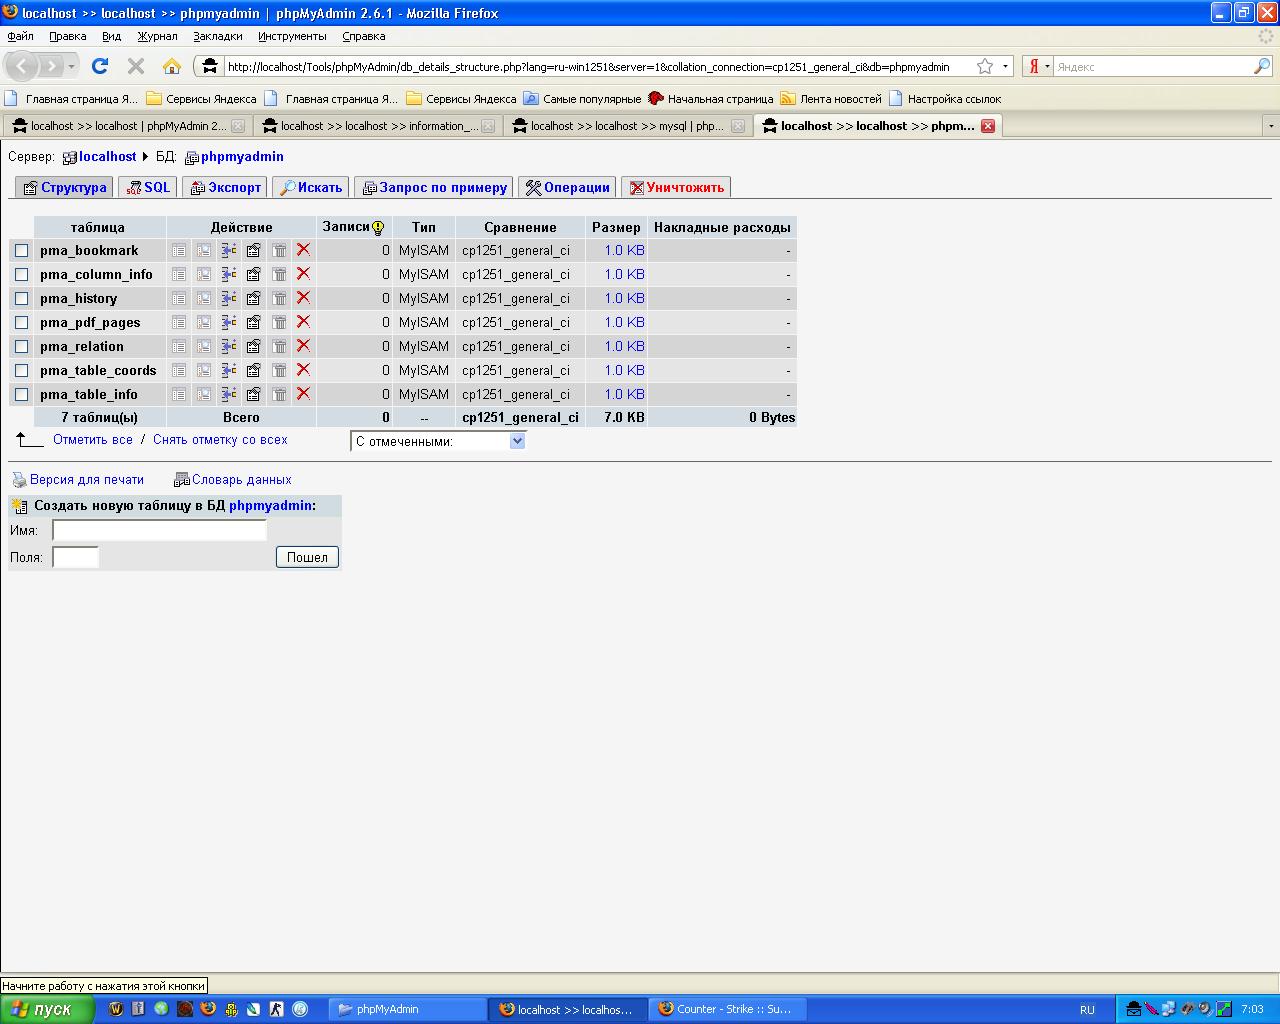Click the Insert icon for pma_table_coords
The image size is (1280, 1024).
click(229, 370)
